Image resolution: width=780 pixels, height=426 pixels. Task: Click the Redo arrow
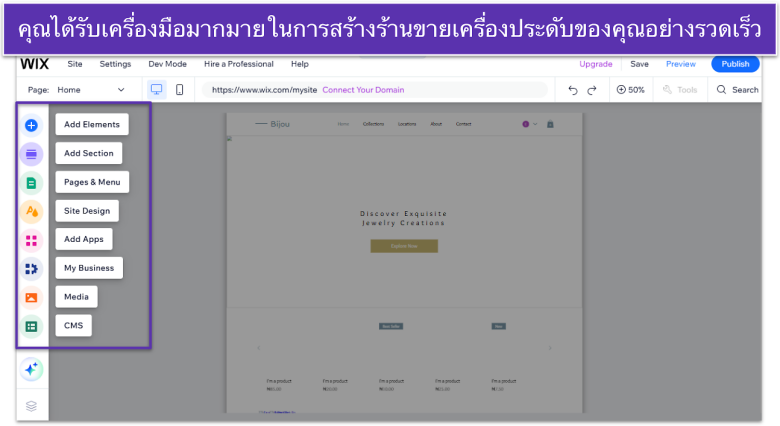pos(592,90)
